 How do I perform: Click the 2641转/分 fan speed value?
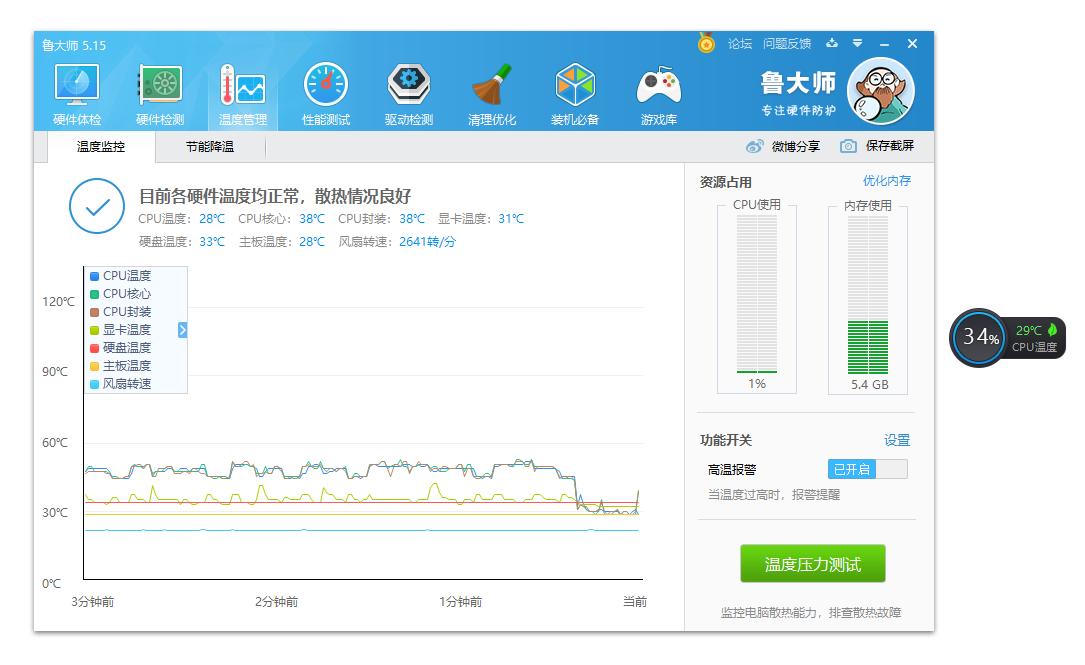427,242
